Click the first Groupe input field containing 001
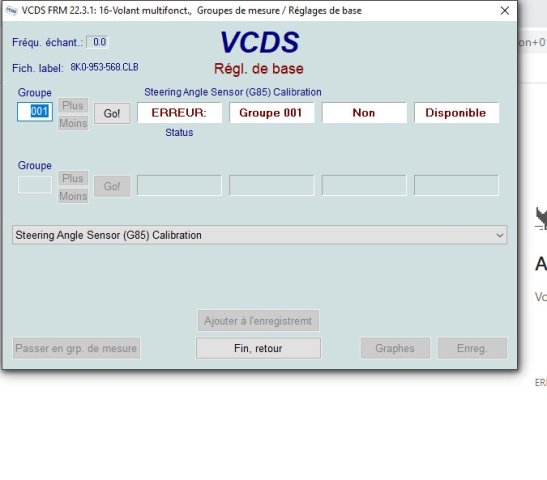 (x=35, y=112)
